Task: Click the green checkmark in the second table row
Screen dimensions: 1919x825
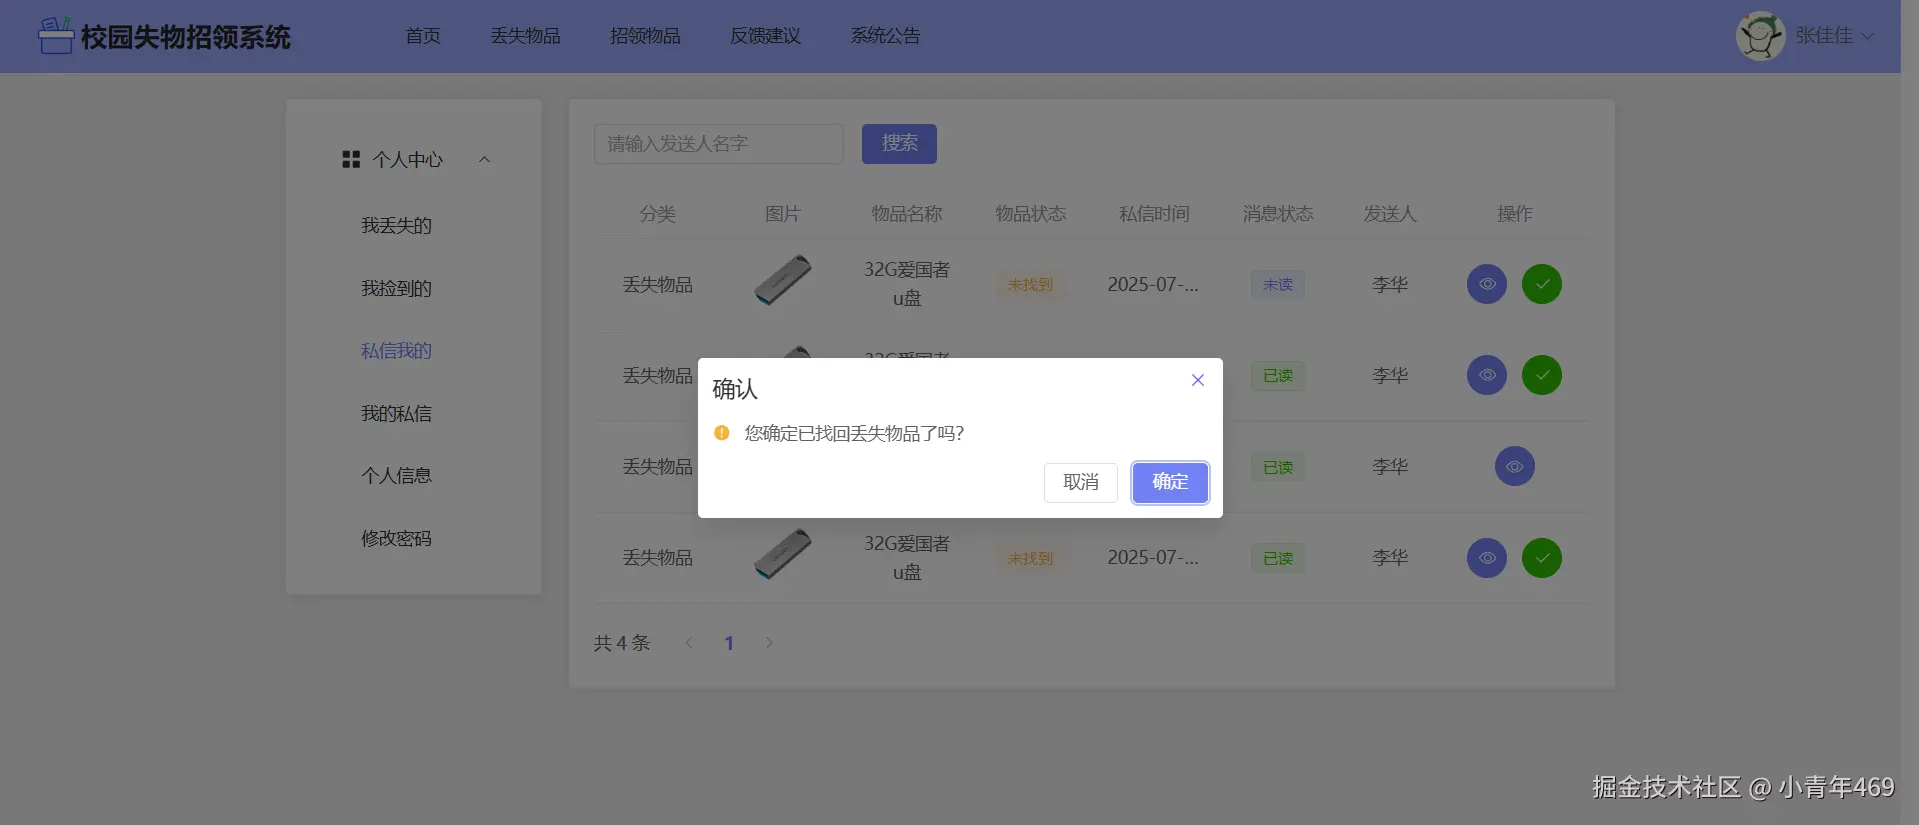Action: pyautogui.click(x=1542, y=375)
